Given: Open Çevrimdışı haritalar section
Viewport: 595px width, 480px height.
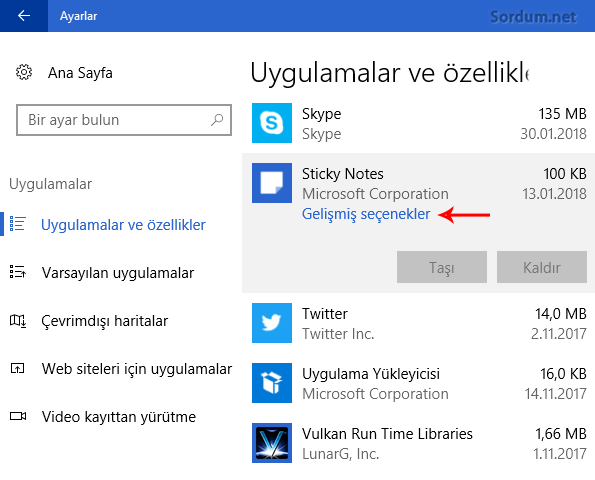Looking at the screenshot, I should pyautogui.click(x=104, y=321).
